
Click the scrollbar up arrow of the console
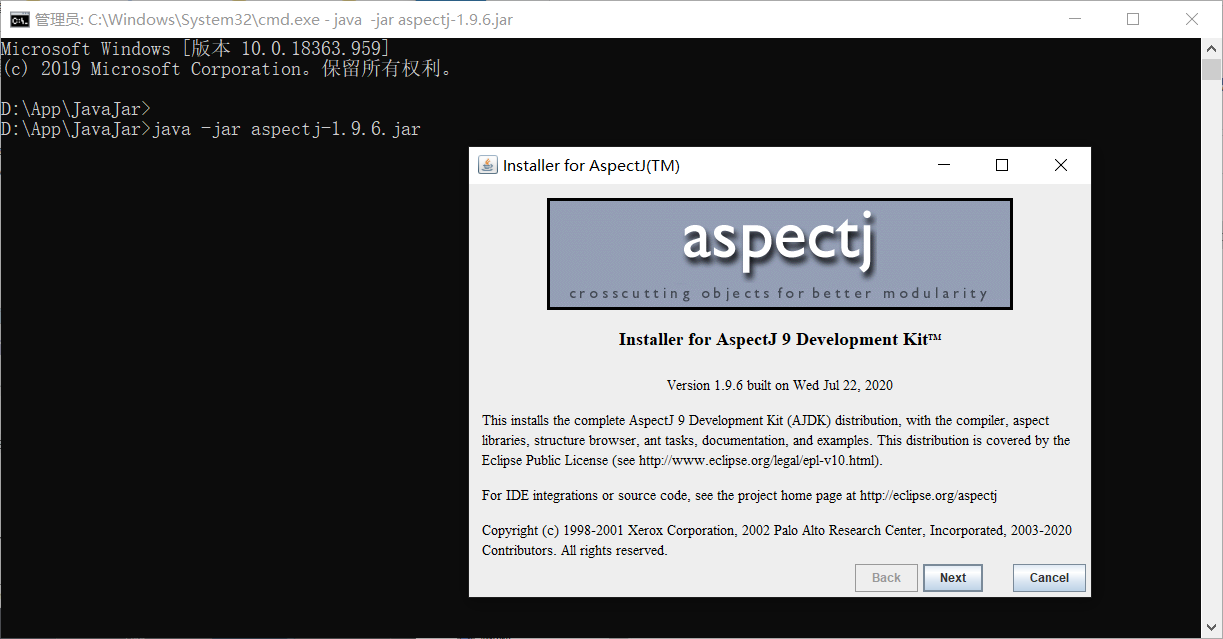pyautogui.click(x=1213, y=47)
